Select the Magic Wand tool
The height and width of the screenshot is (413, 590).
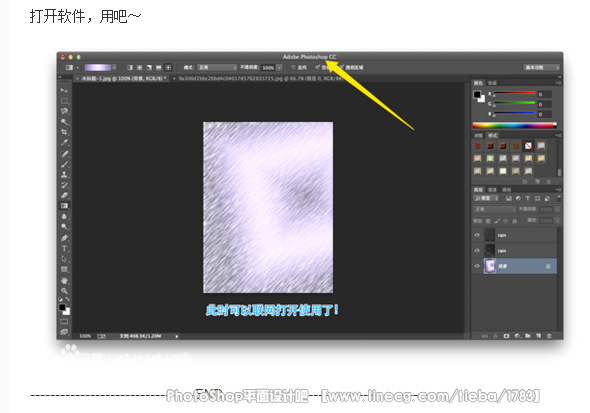coord(64,121)
